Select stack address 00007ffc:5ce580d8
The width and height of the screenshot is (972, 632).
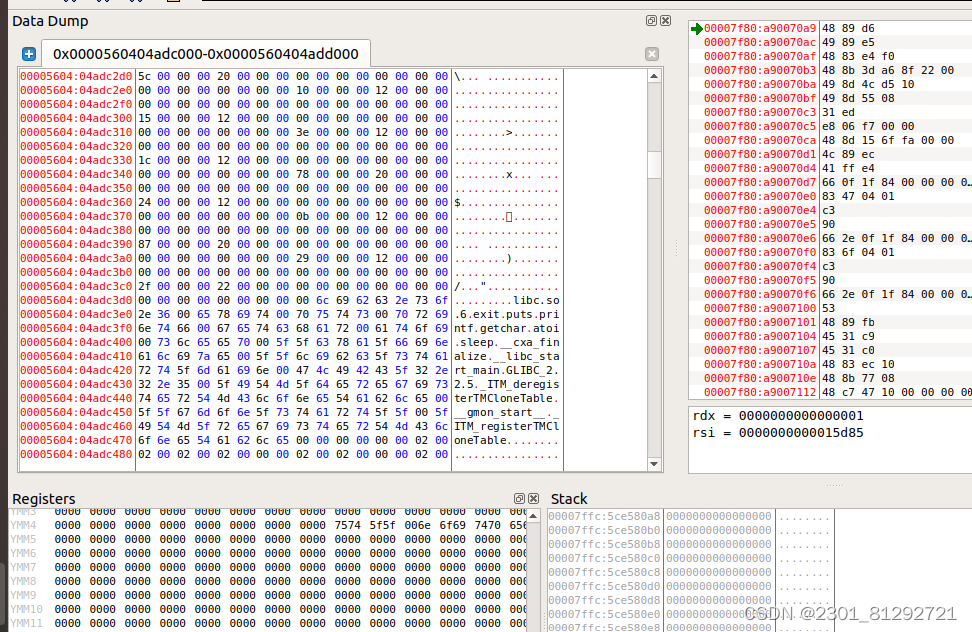point(604,600)
